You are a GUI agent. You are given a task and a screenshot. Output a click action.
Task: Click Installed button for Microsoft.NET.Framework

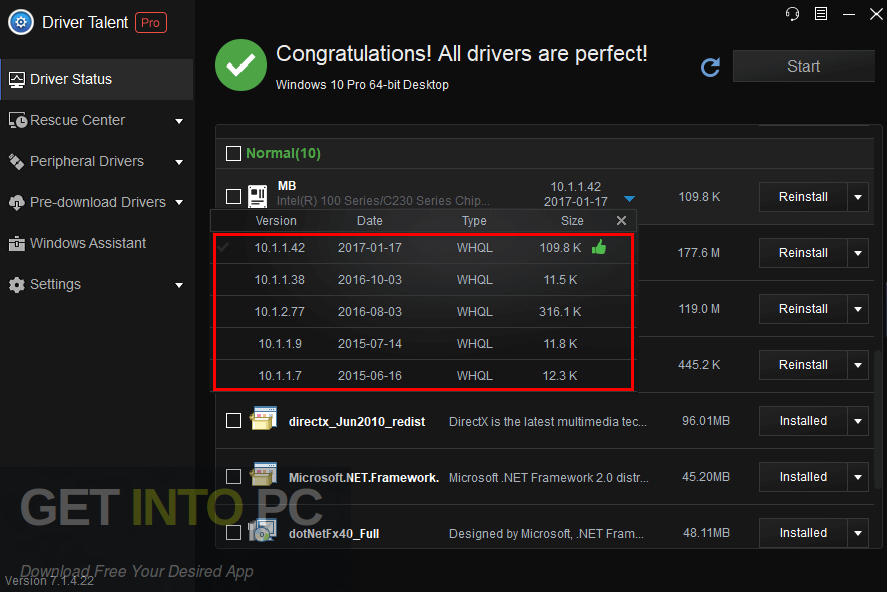pyautogui.click(x=803, y=477)
